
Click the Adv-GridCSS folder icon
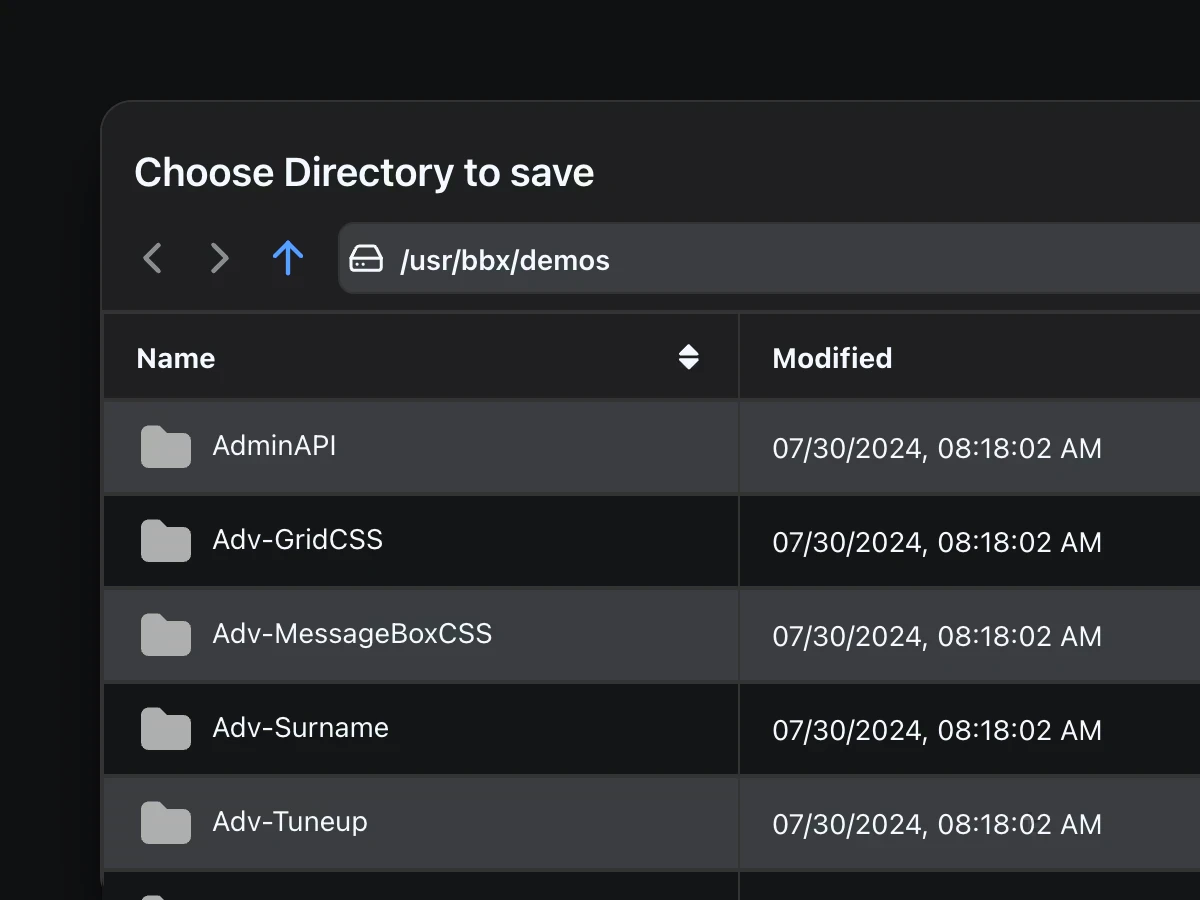tap(165, 541)
